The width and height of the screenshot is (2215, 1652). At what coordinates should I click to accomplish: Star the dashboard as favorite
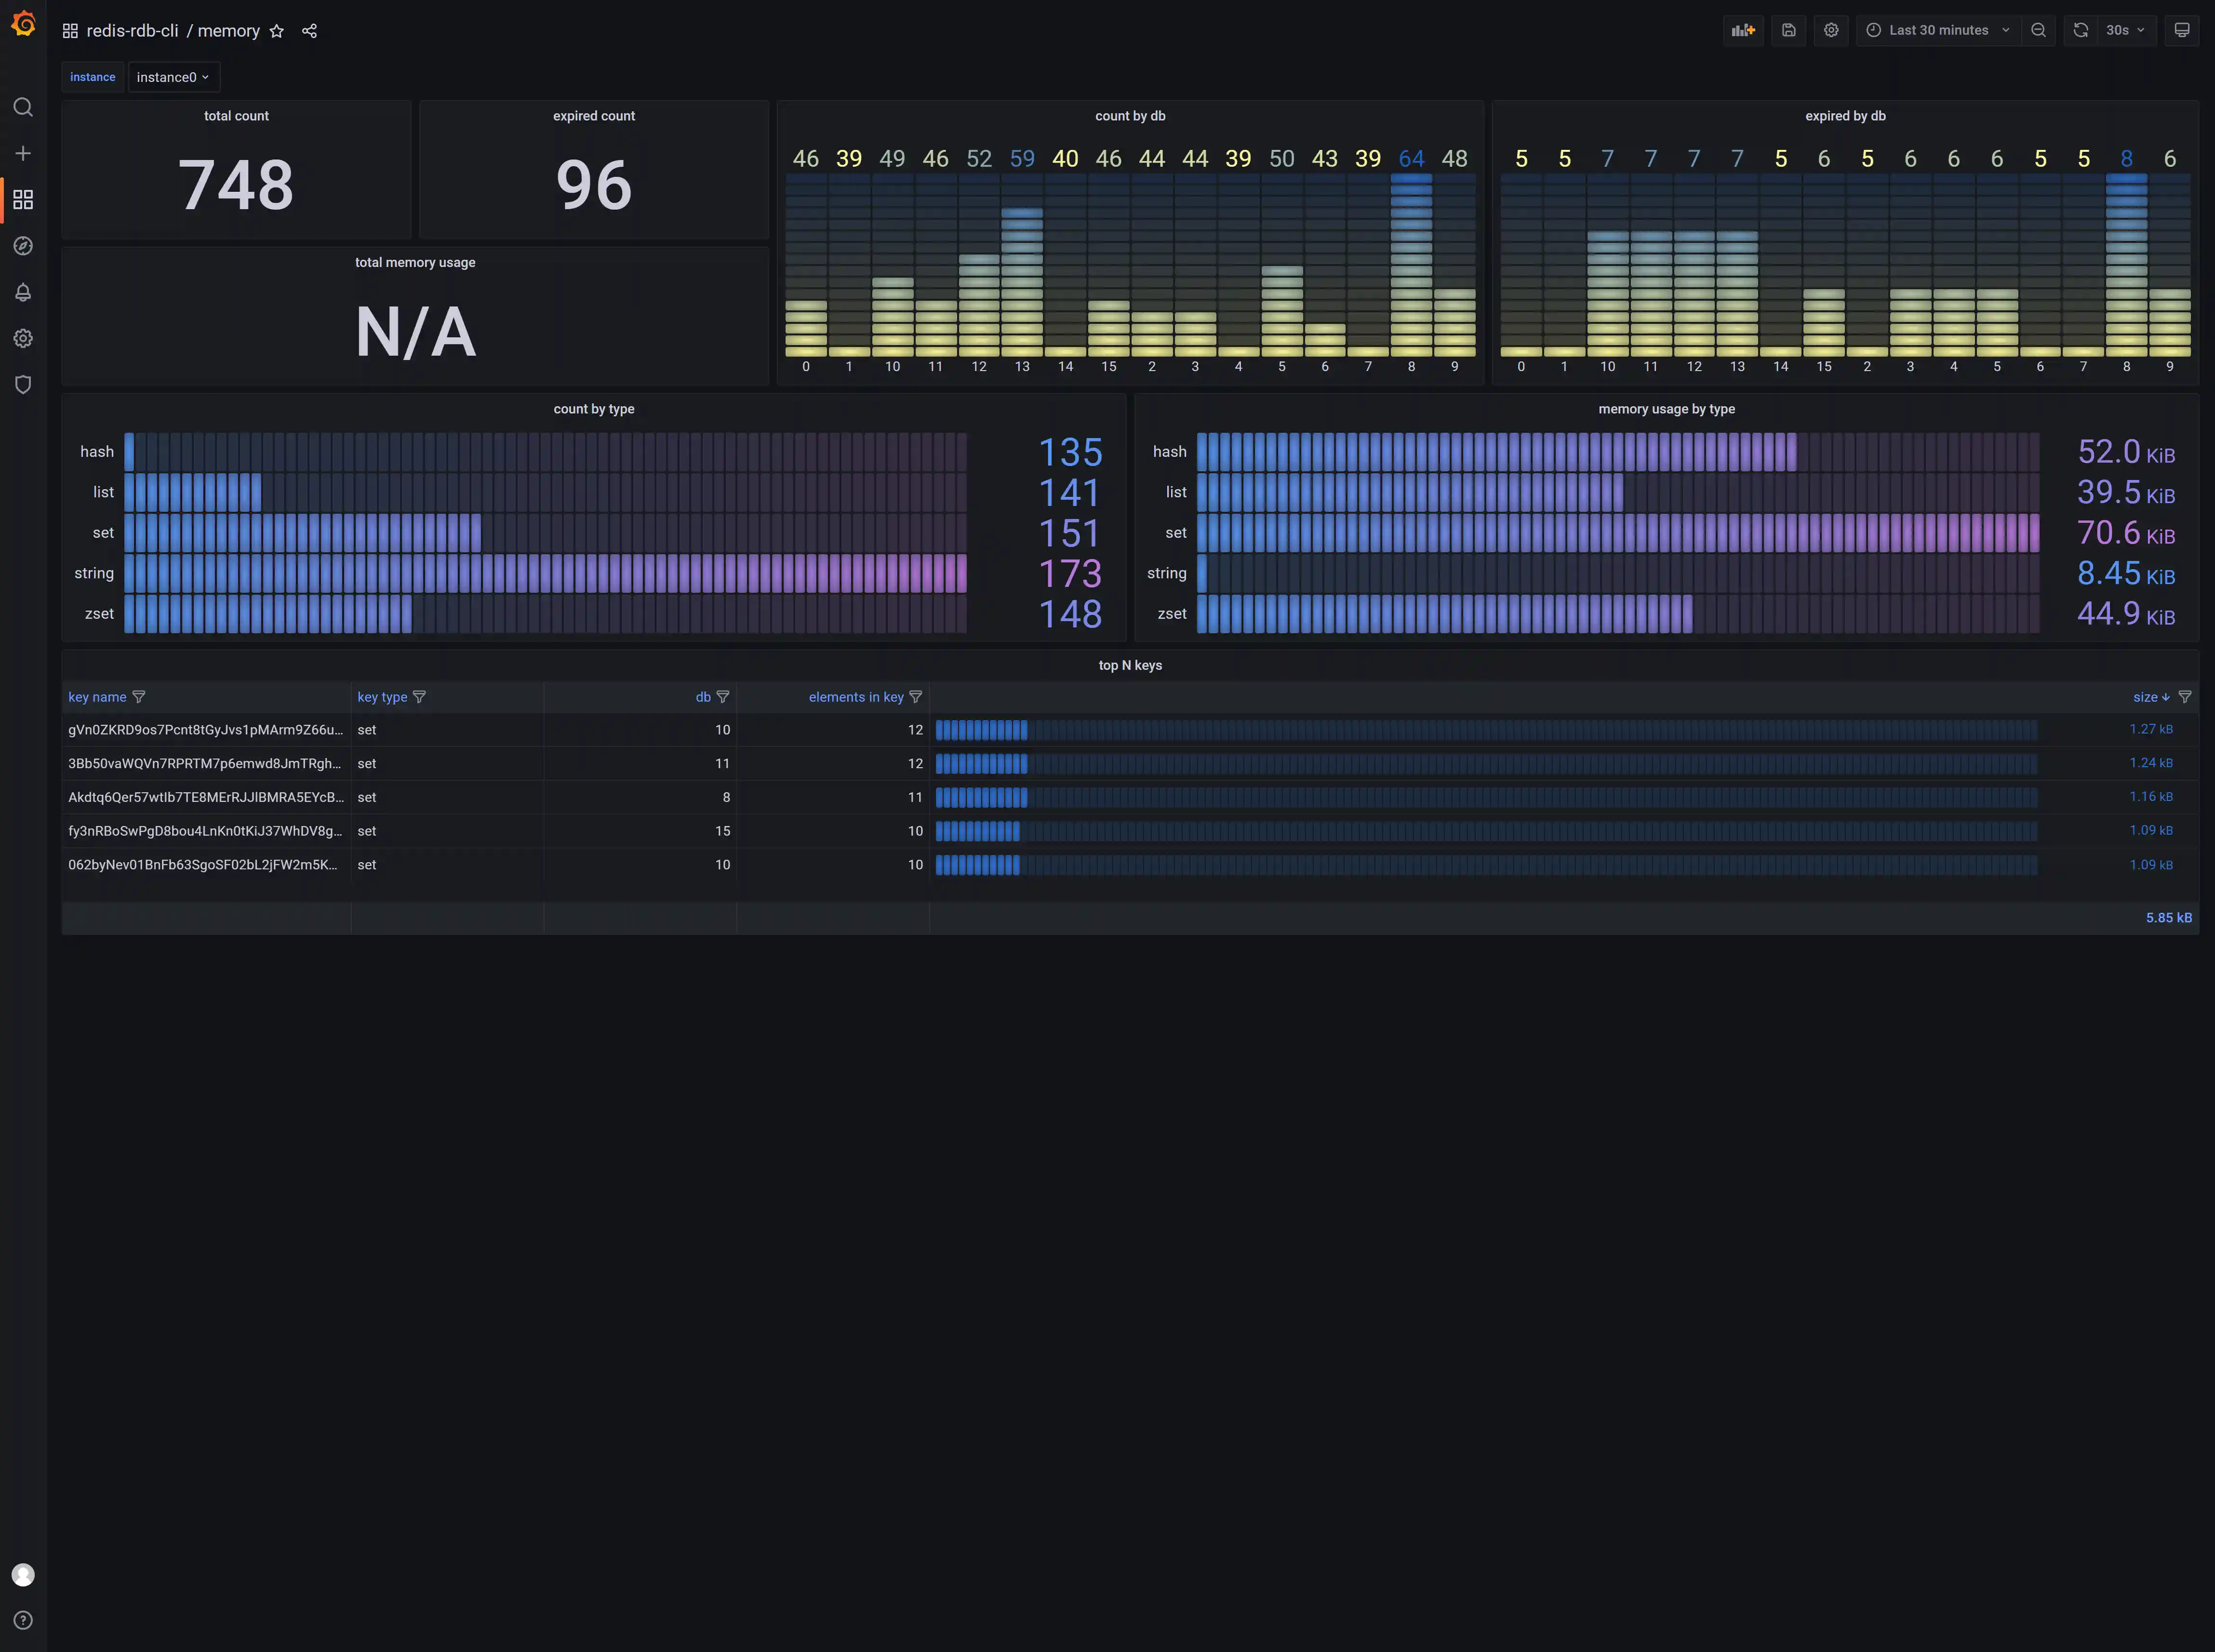[x=277, y=31]
